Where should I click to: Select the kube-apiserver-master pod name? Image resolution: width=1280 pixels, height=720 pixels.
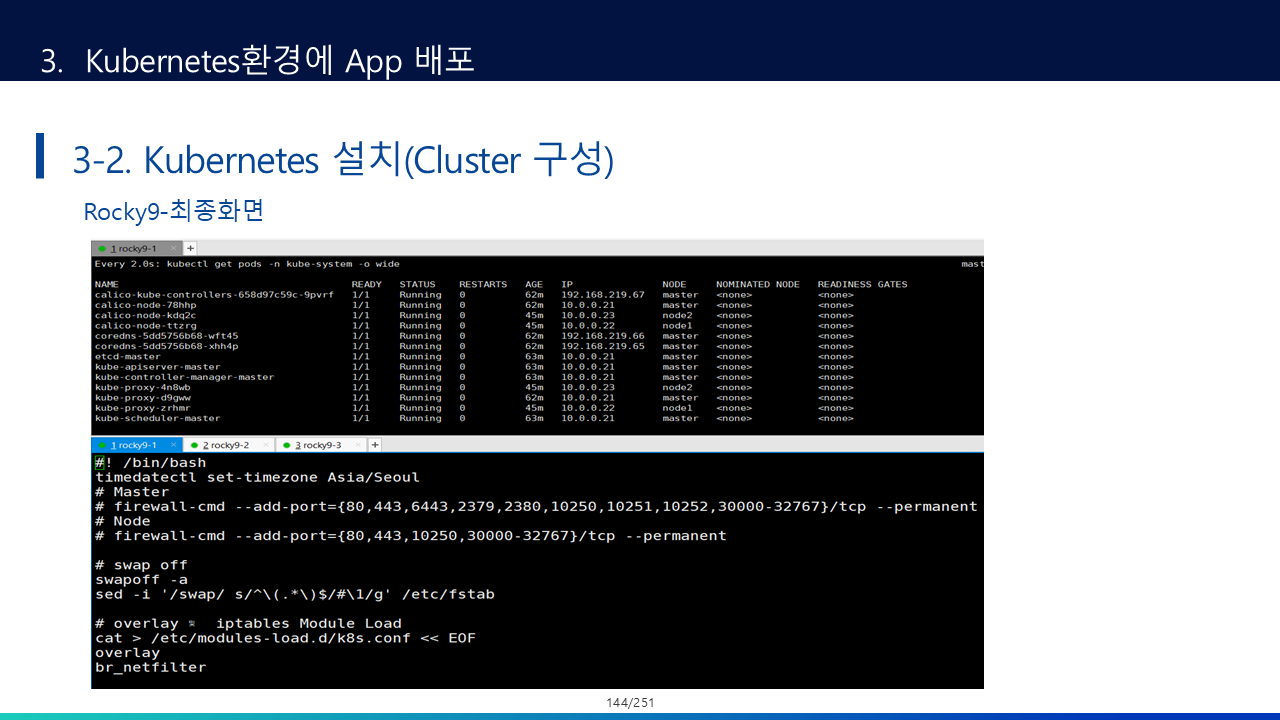pos(158,367)
